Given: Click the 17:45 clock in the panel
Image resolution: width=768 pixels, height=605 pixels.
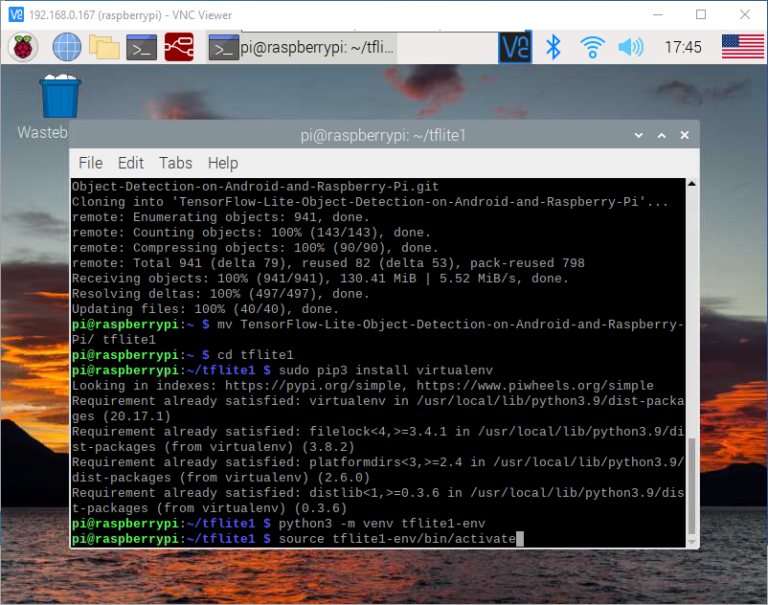Looking at the screenshot, I should 682,47.
